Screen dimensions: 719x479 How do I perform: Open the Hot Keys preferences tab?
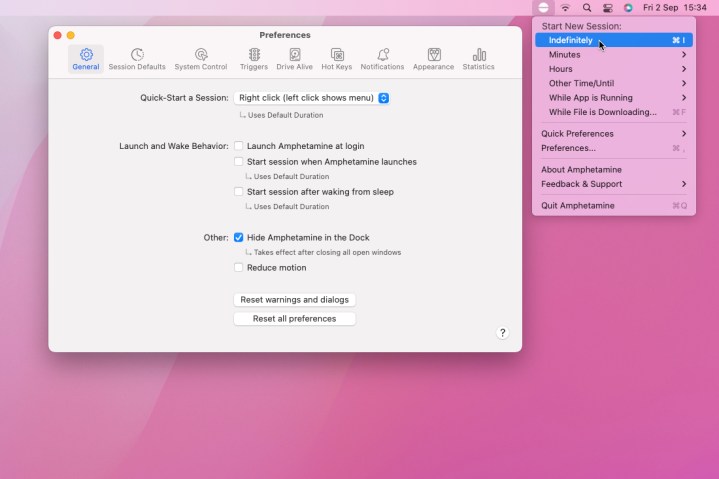click(x=337, y=59)
